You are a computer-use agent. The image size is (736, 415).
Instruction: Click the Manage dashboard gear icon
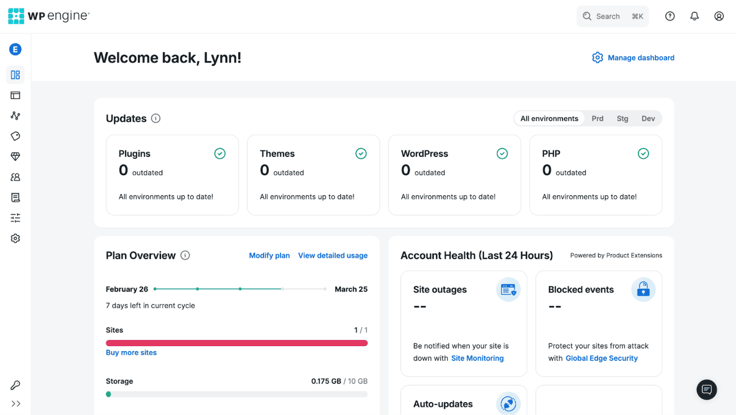pos(597,58)
